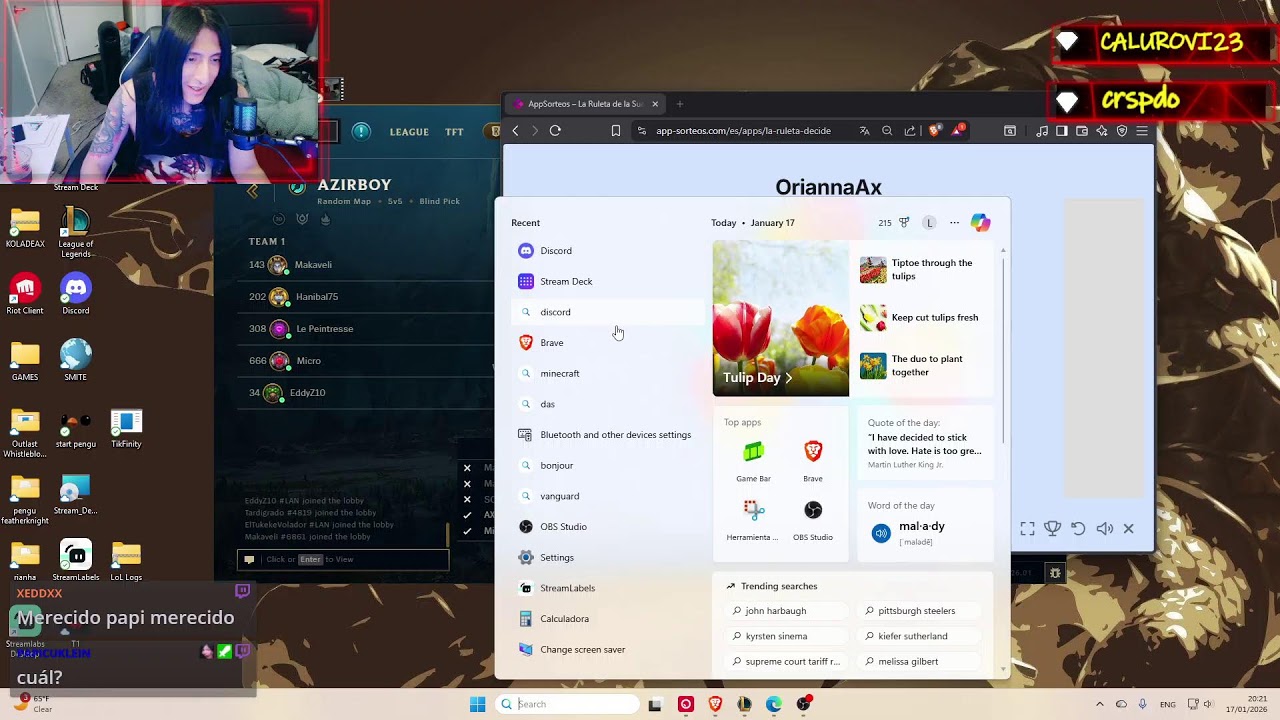This screenshot has width=1280, height=720.
Task: Open the LEAGUE tab in League client
Action: [409, 132]
